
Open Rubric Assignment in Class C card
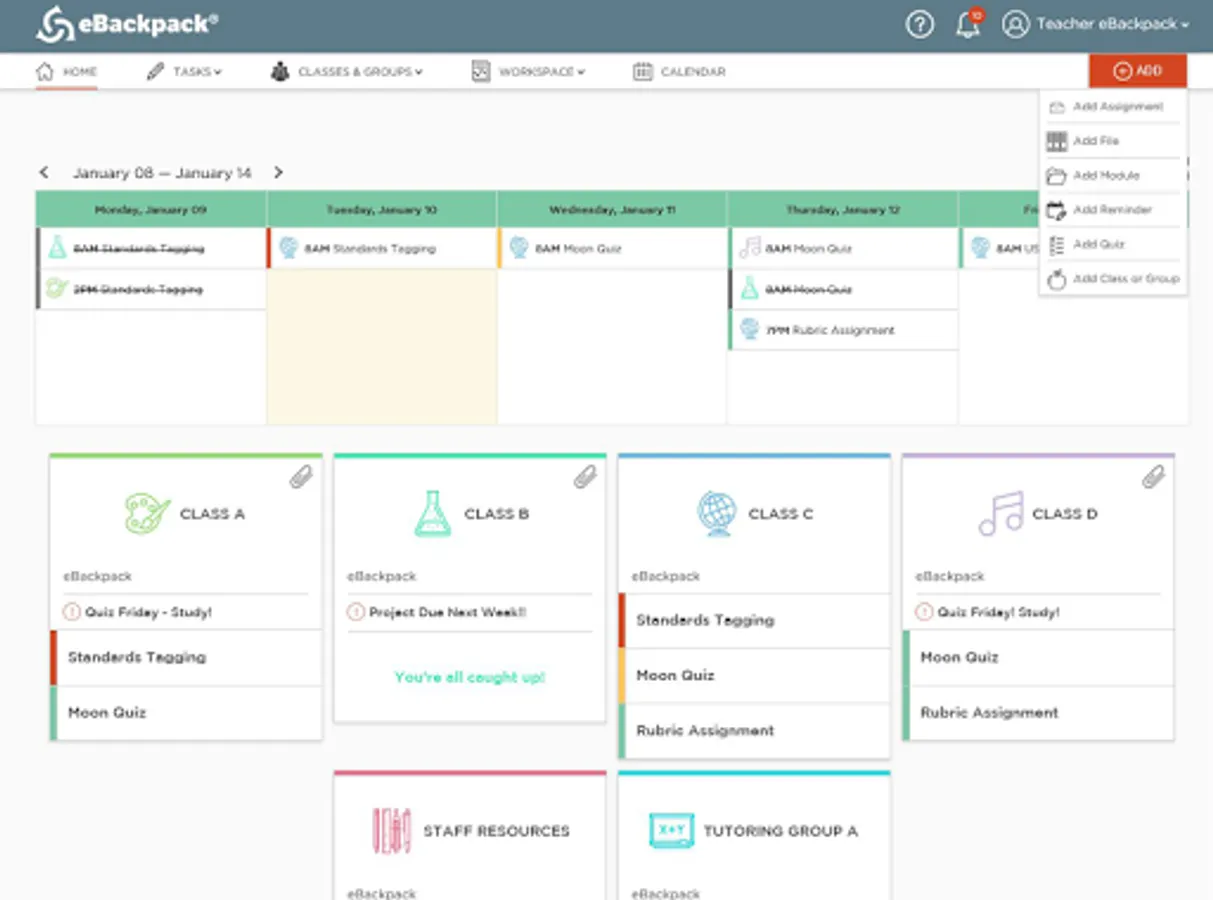pos(754,731)
